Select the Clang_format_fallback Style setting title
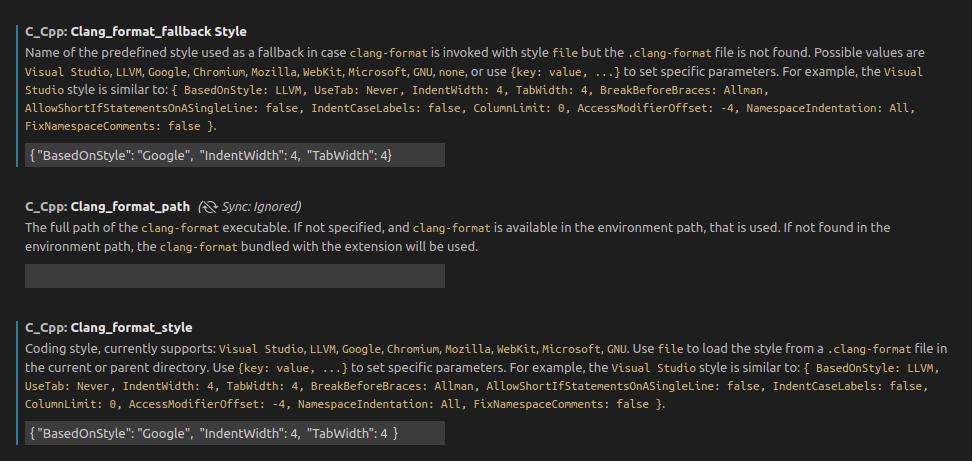Viewport: 972px width, 461px height. point(136,32)
